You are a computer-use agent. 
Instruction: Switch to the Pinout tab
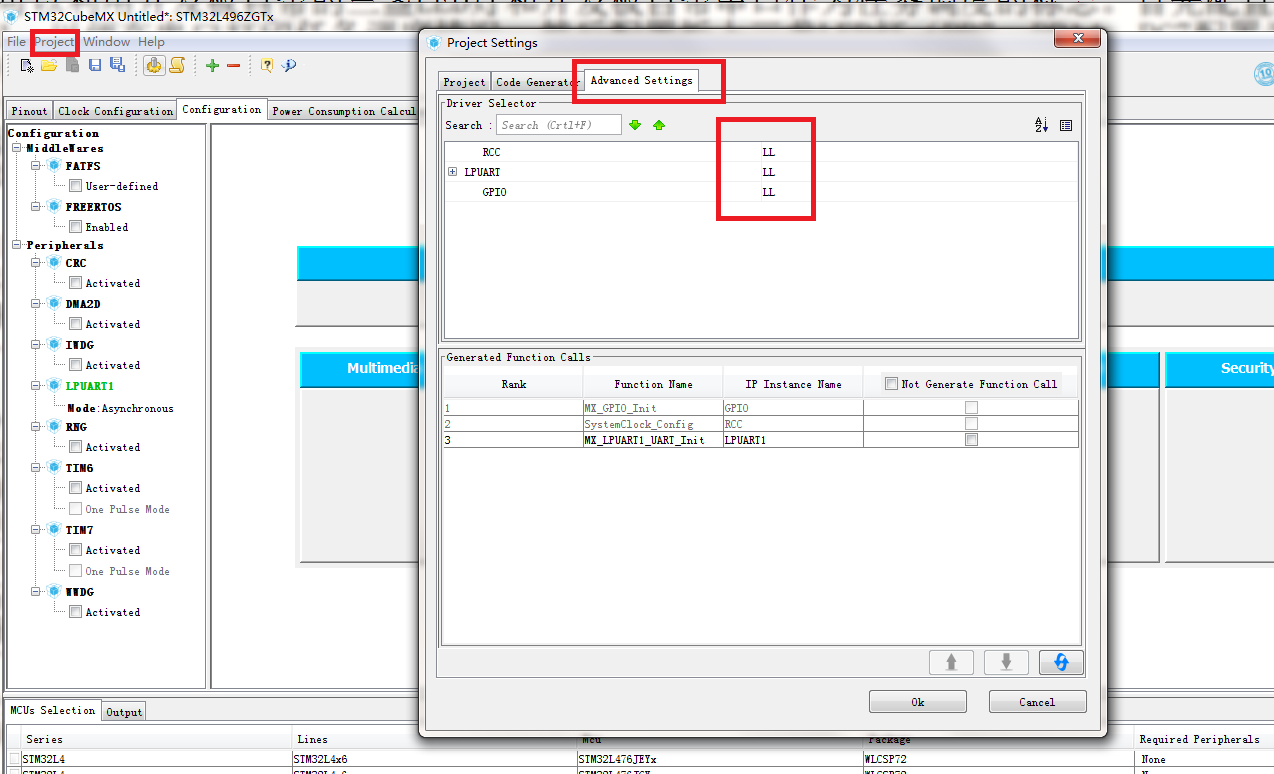[30, 111]
